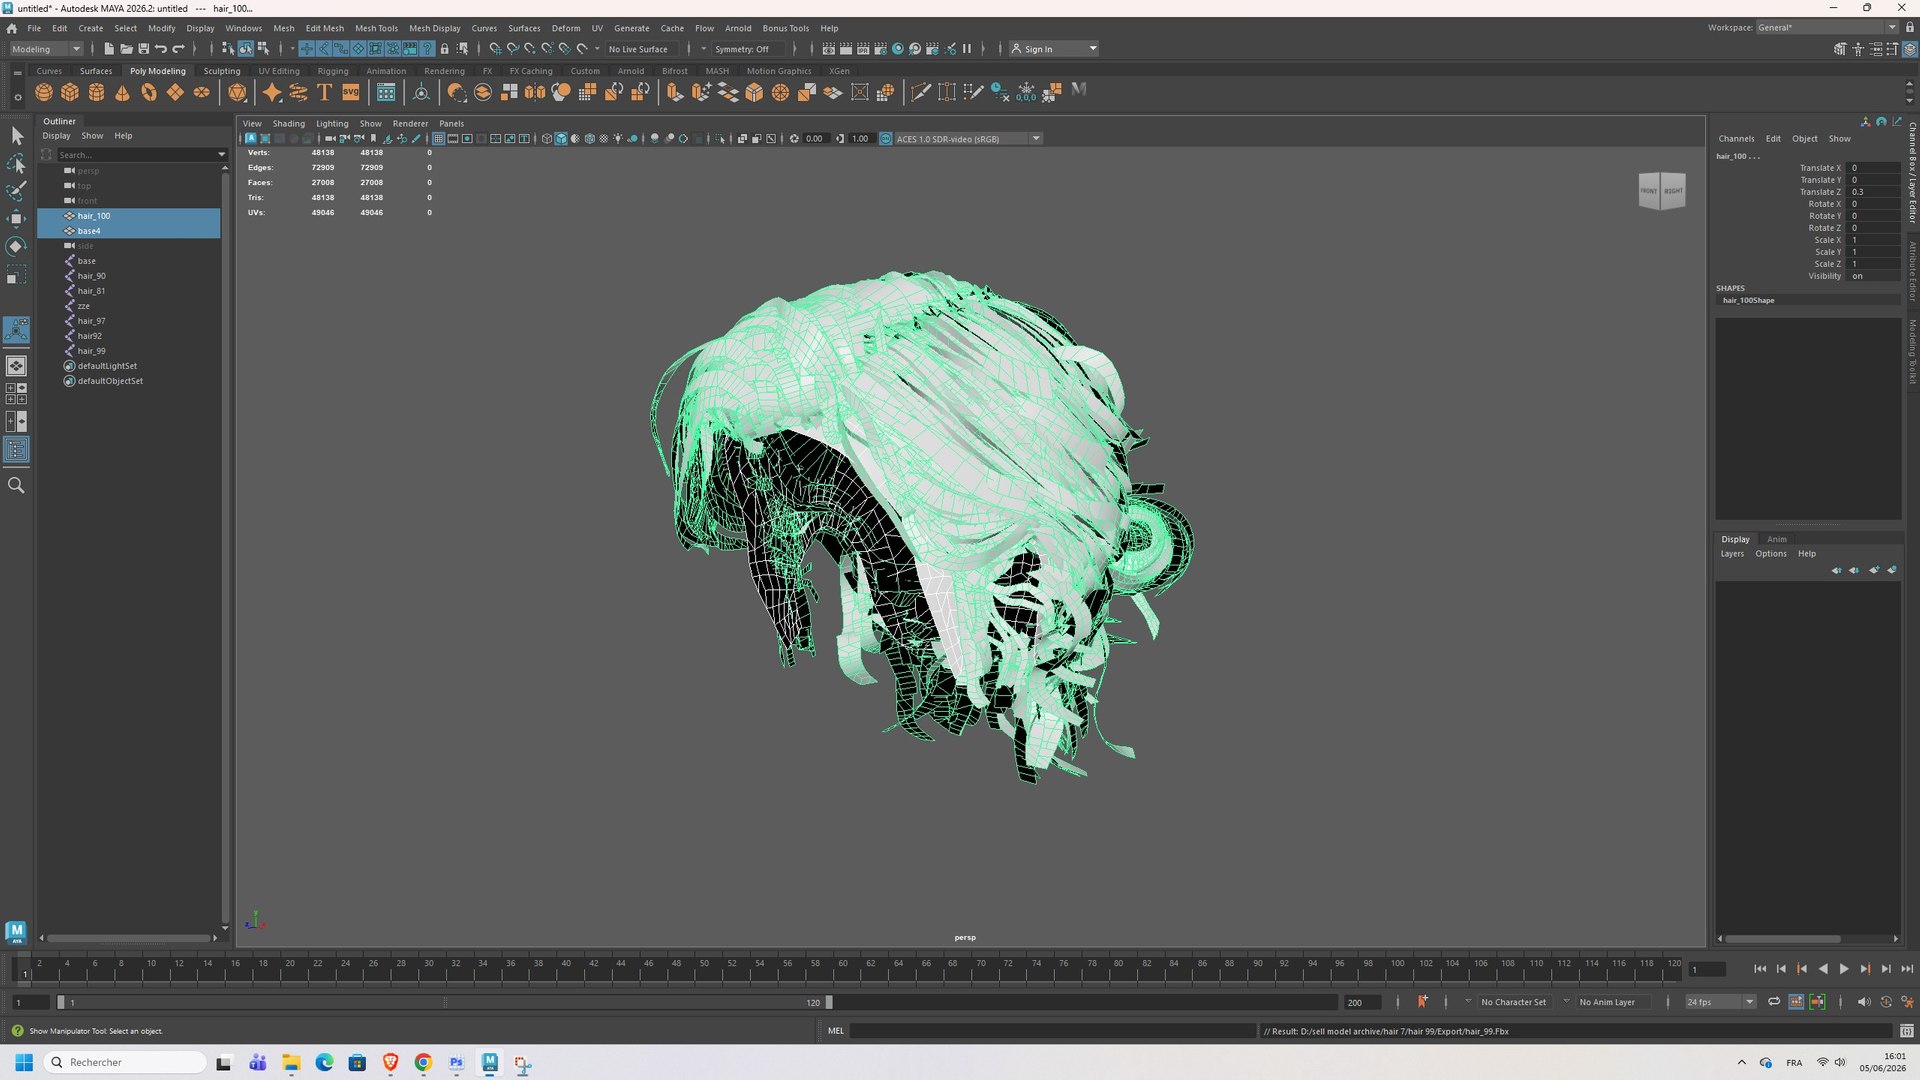Toggle textured display in viewport
Screen dimensions: 1920x1080
(603, 139)
